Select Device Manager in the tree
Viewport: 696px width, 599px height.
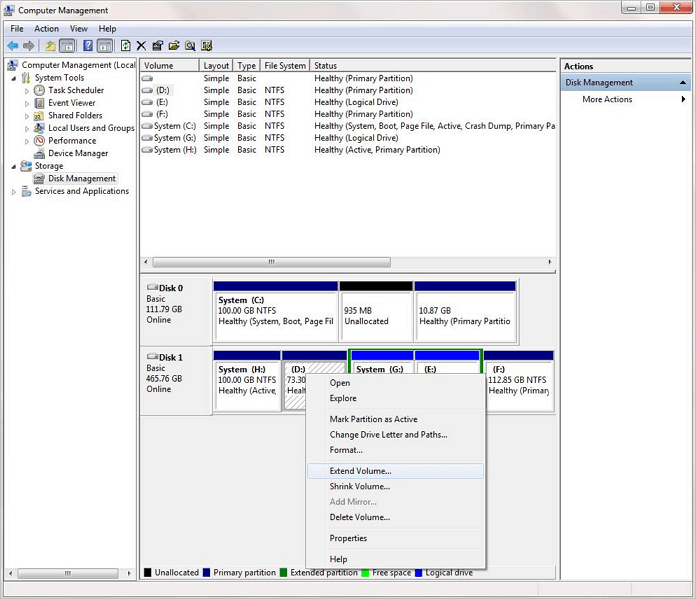(x=78, y=154)
